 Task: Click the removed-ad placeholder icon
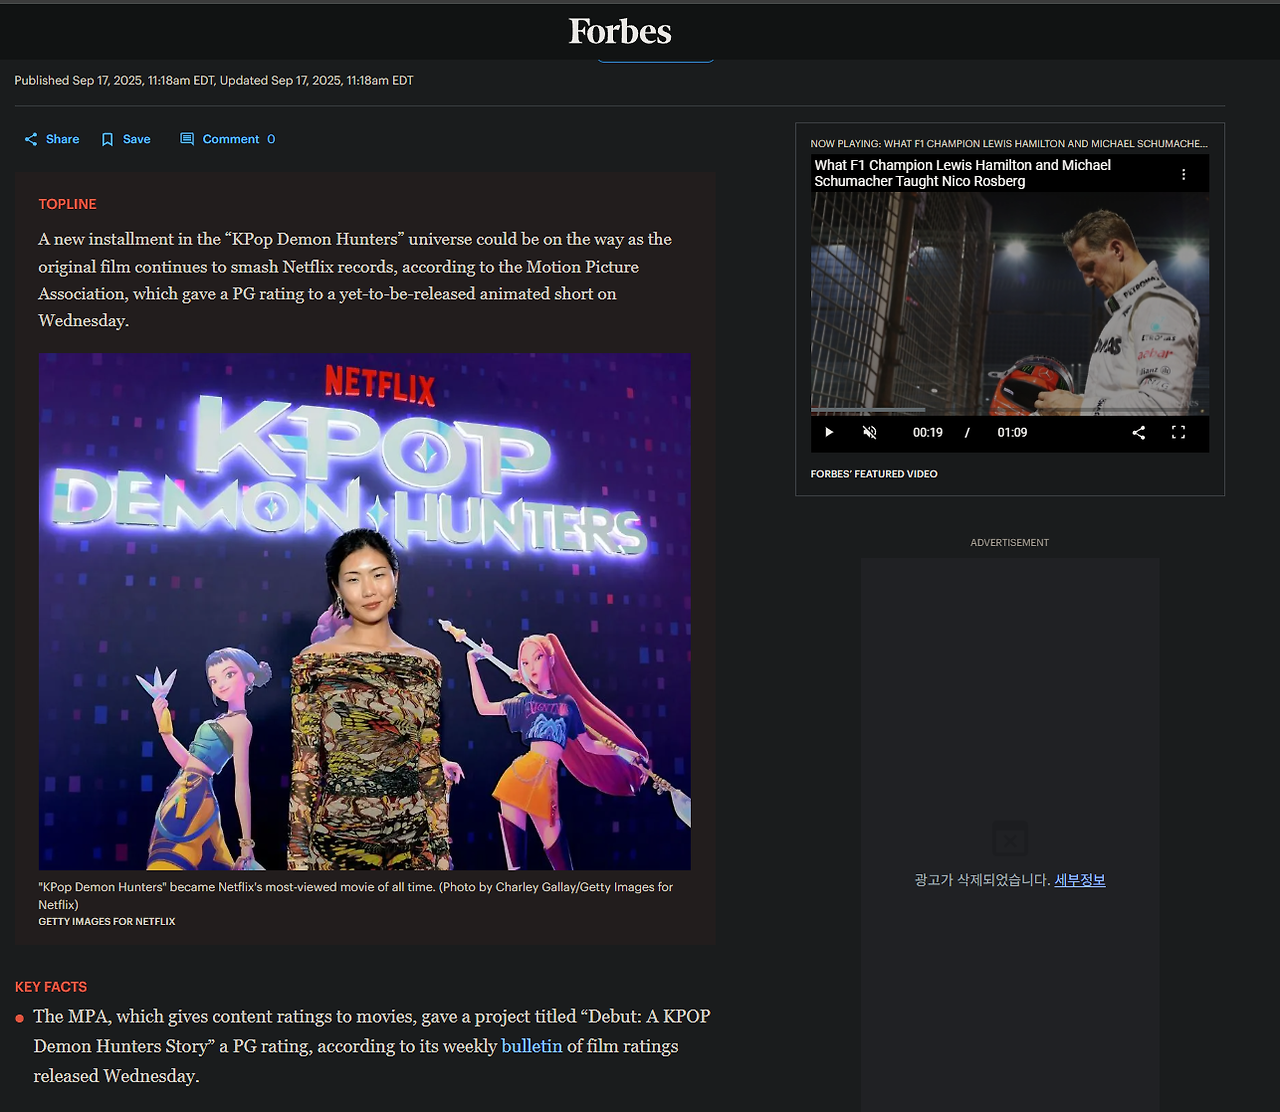pos(1010,837)
